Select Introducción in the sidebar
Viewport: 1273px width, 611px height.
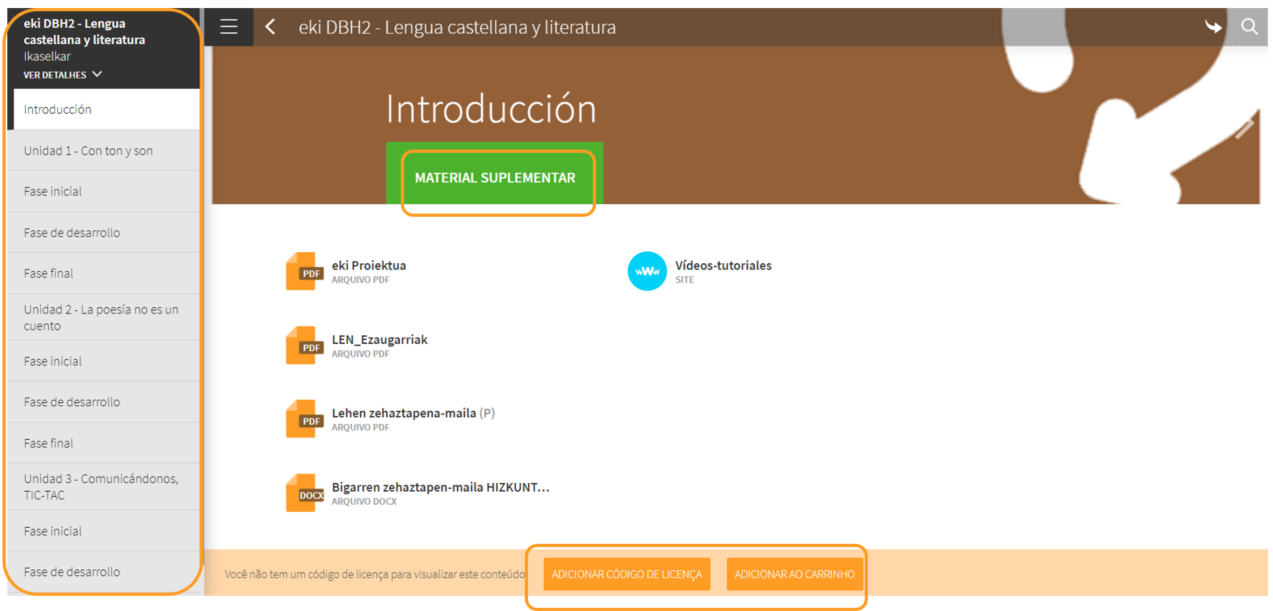point(58,110)
